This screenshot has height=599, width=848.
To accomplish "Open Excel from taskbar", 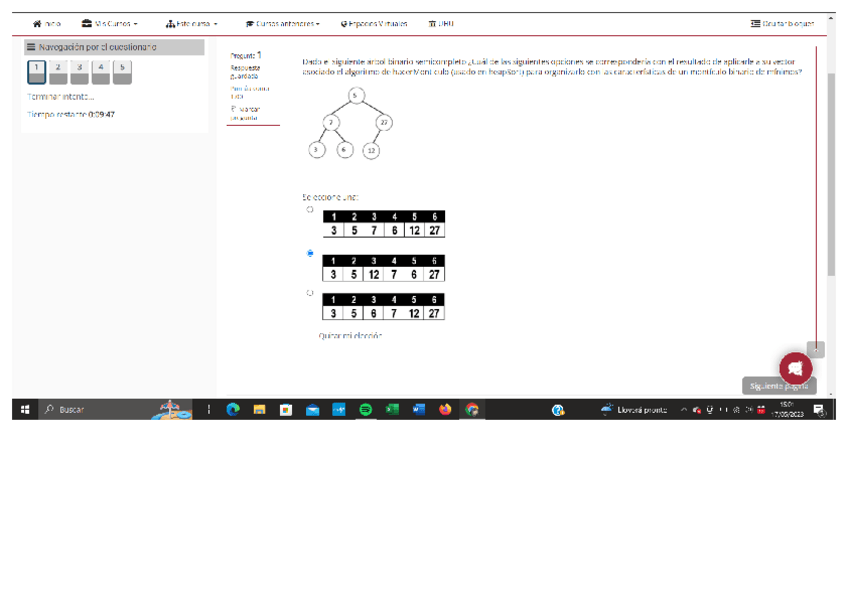I will click(392, 410).
